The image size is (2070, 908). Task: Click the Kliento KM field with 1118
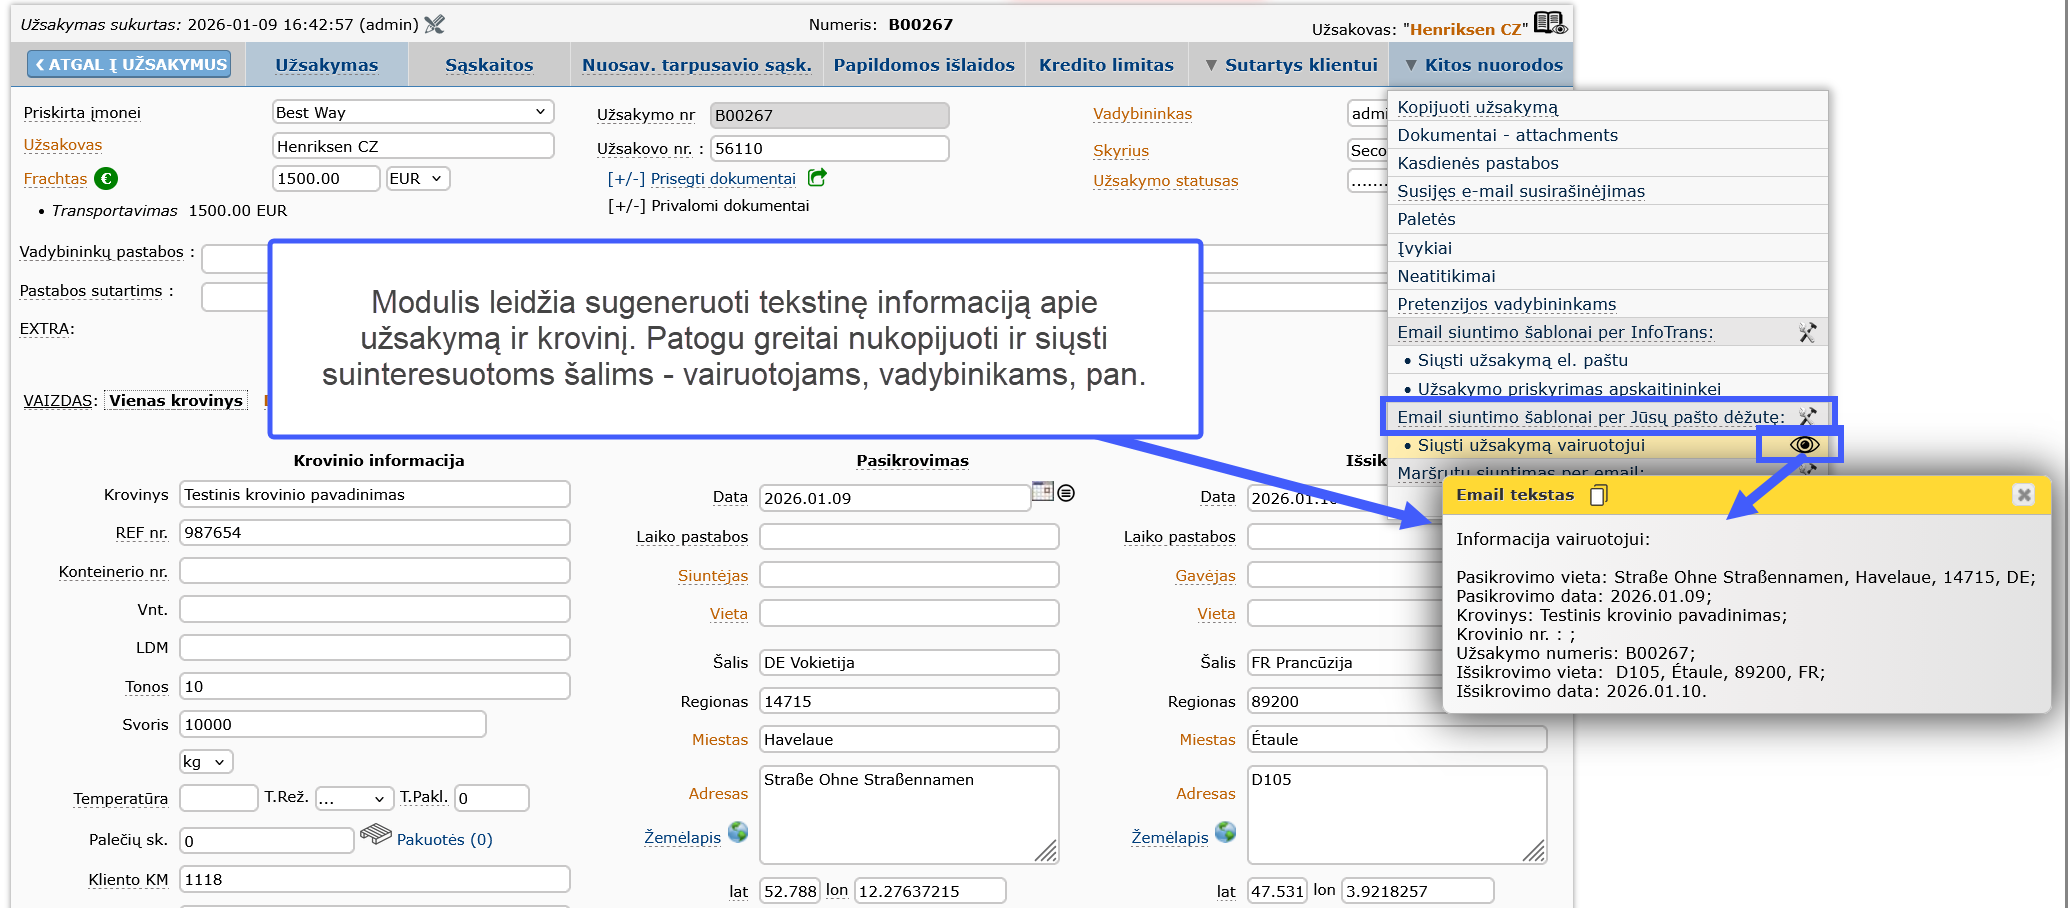375,880
